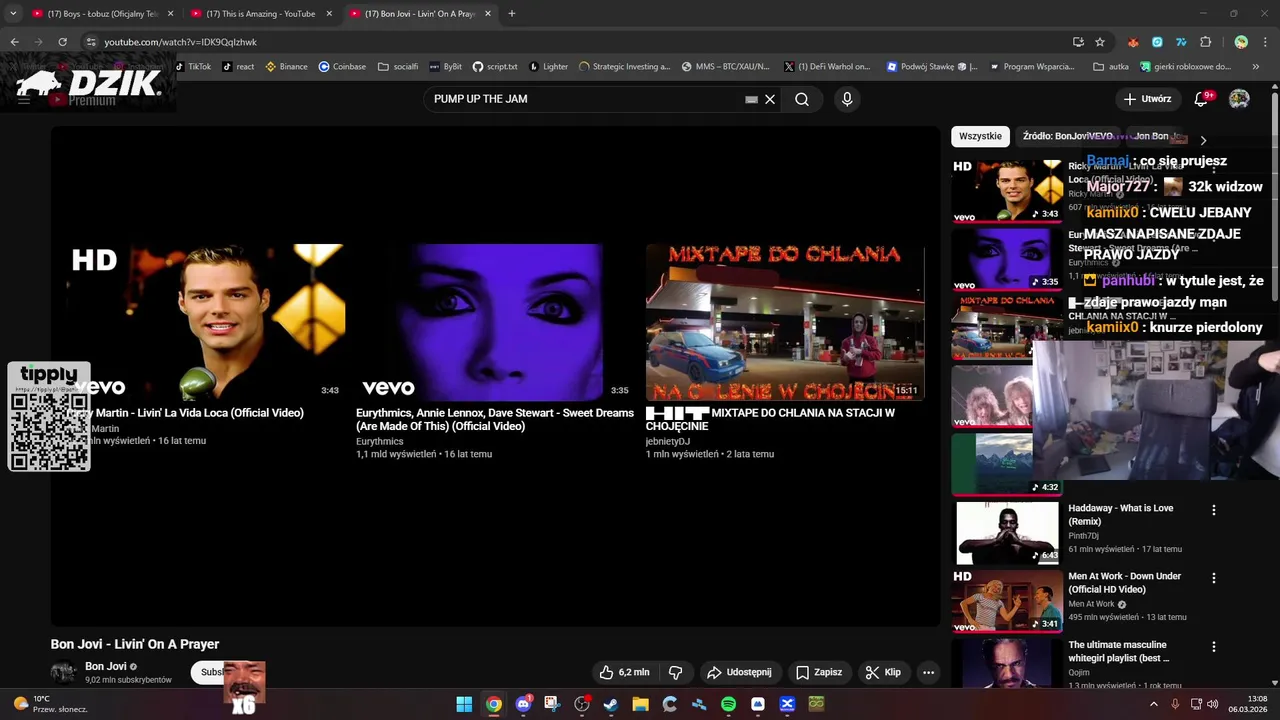Image resolution: width=1280 pixels, height=720 pixels.
Task: Show more bookmarks chevron
Action: tap(1257, 67)
